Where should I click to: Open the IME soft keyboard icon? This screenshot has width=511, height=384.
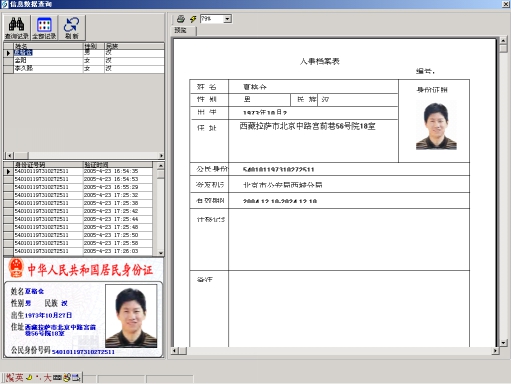[57, 377]
